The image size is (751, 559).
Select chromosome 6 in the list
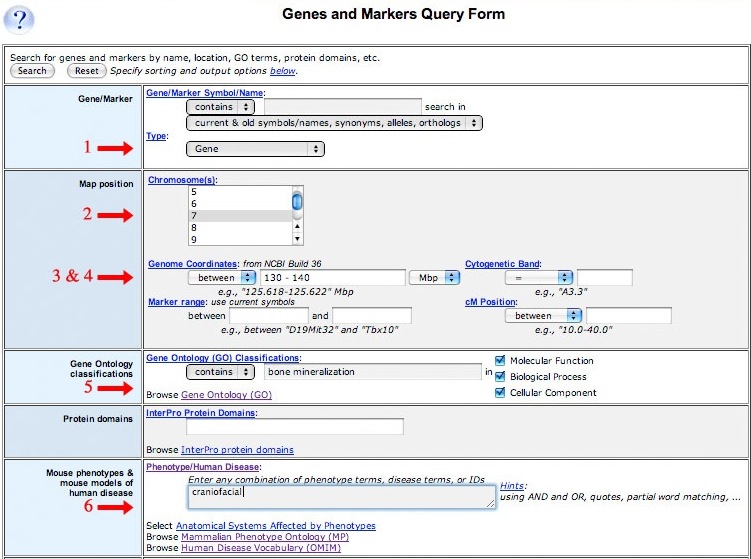240,204
